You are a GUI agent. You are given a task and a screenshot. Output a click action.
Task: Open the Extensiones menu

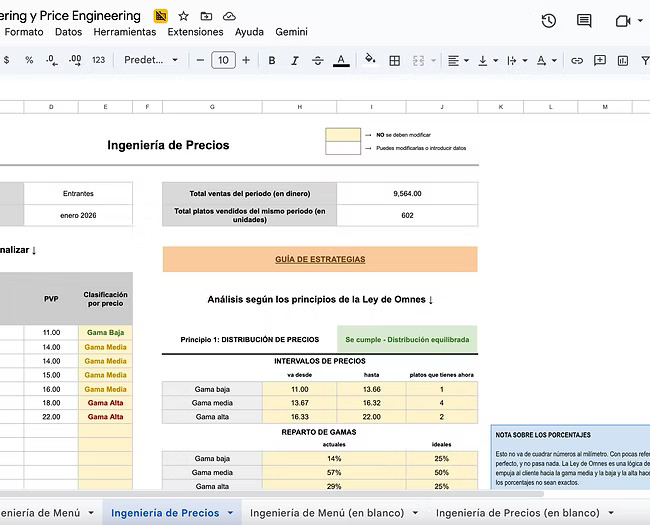[196, 32]
